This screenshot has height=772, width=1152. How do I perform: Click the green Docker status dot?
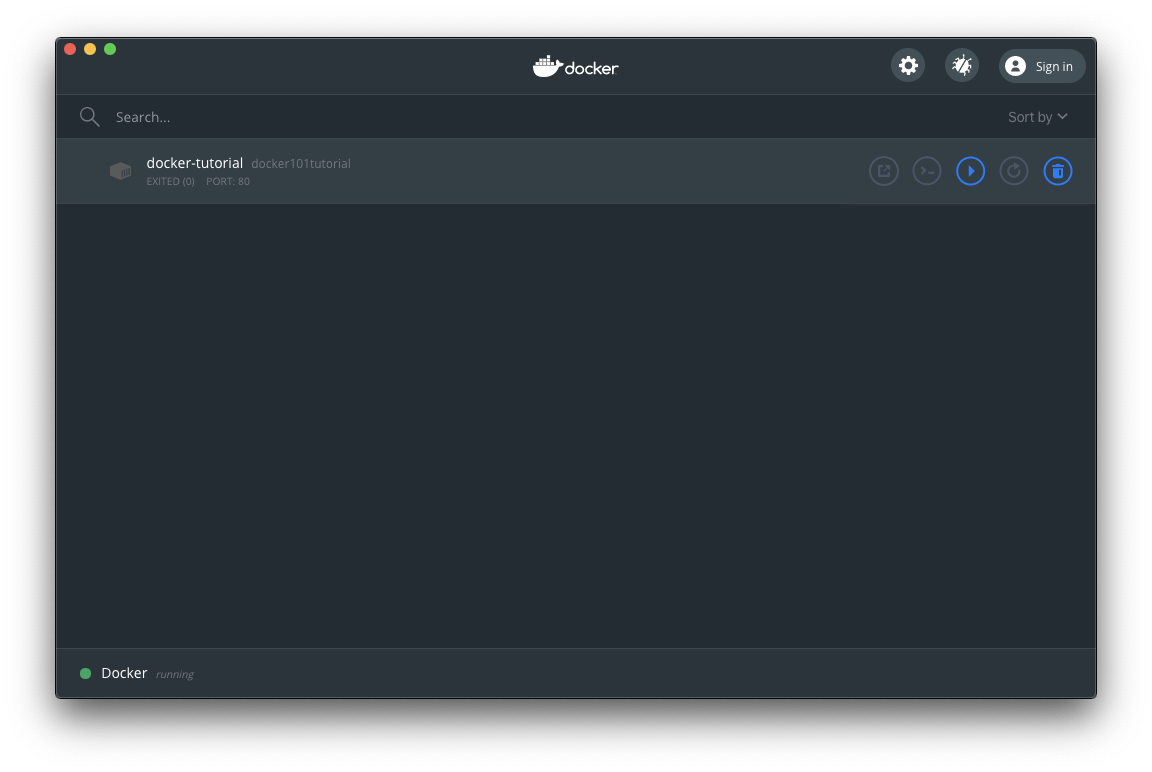click(85, 674)
